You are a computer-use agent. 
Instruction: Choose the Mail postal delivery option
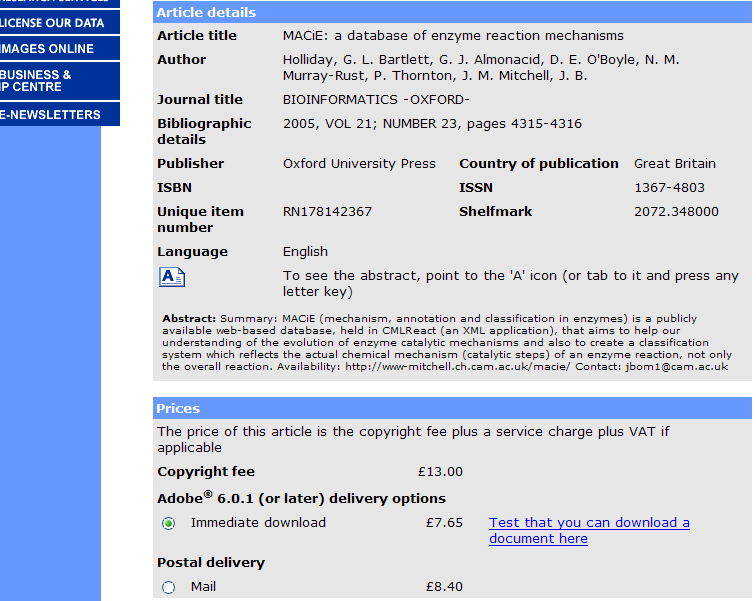coord(168,587)
